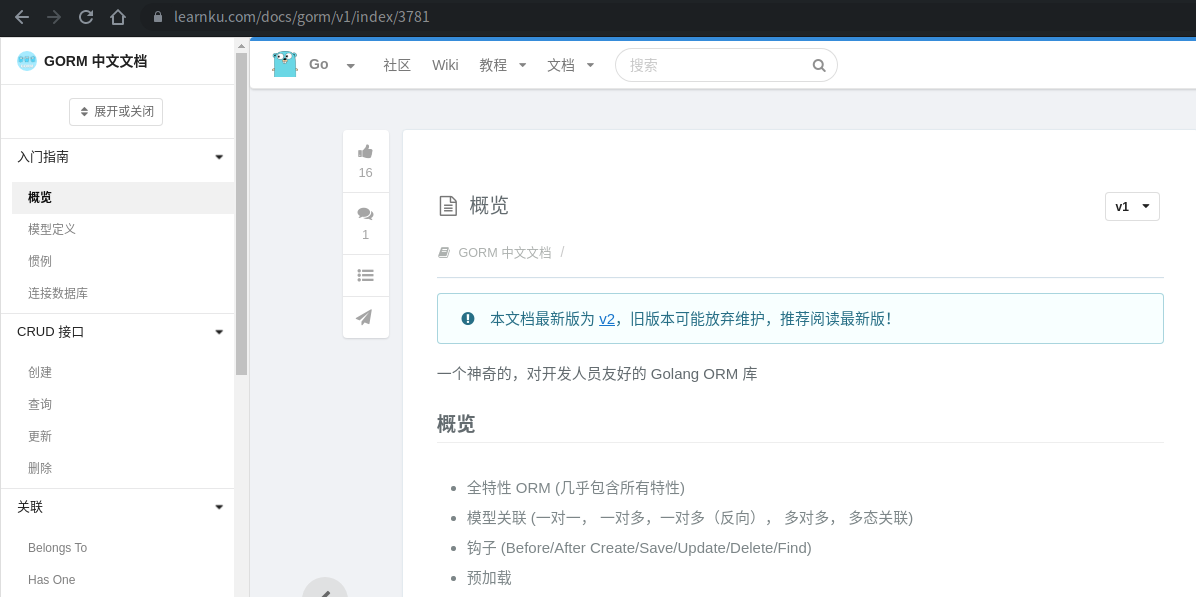This screenshot has height=597, width=1196.
Task: Click the search magnifier icon
Action: coord(819,65)
